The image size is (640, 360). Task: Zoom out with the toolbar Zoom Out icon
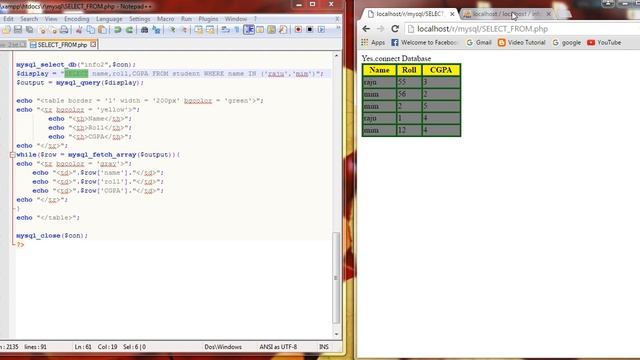tap(184, 30)
